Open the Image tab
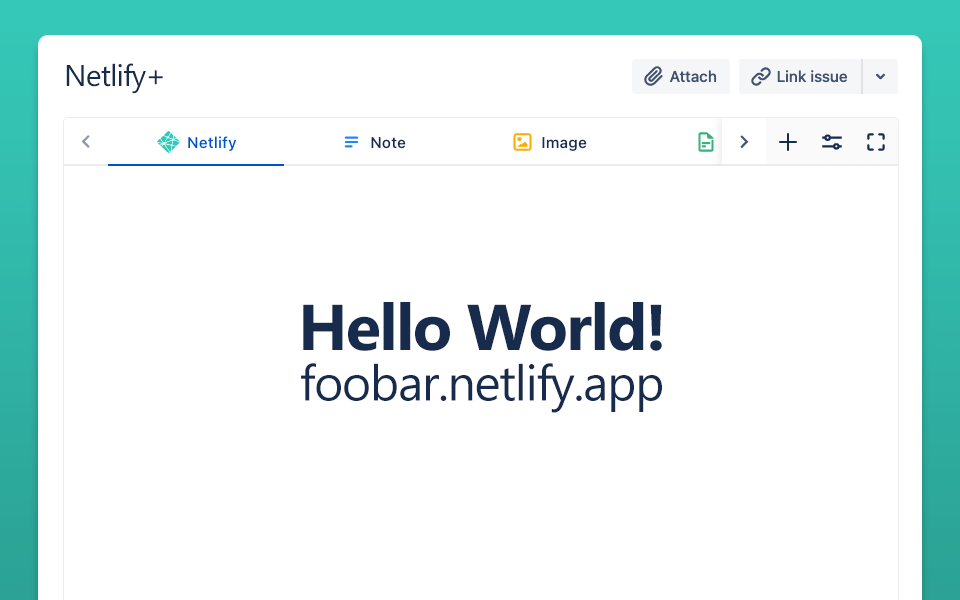The width and height of the screenshot is (960, 600). click(x=550, y=142)
